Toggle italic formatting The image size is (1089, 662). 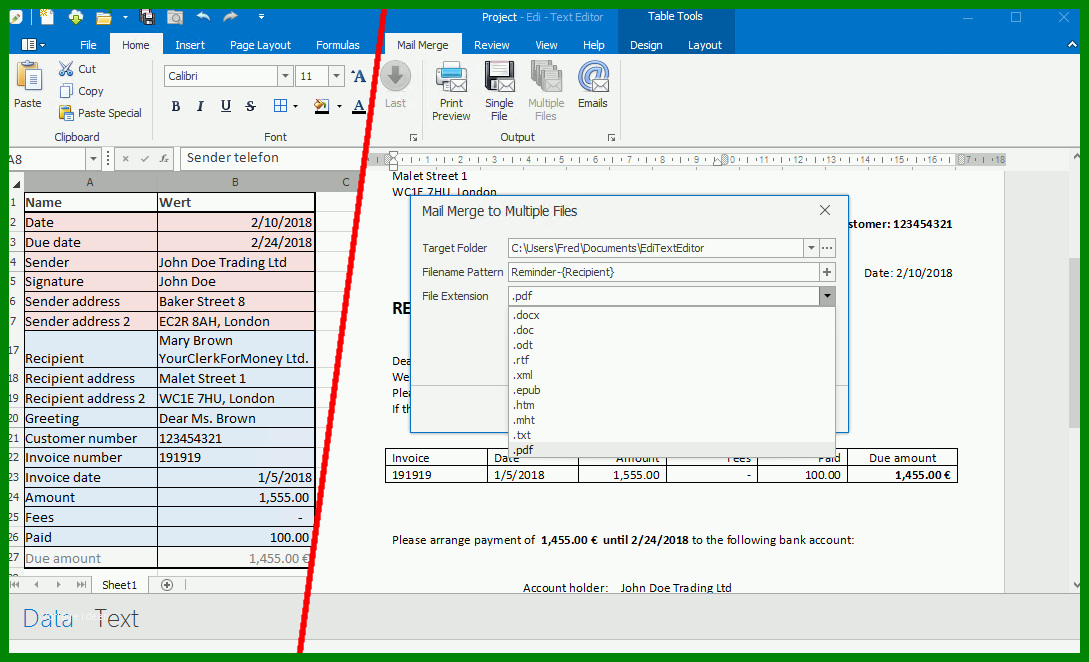click(x=200, y=106)
